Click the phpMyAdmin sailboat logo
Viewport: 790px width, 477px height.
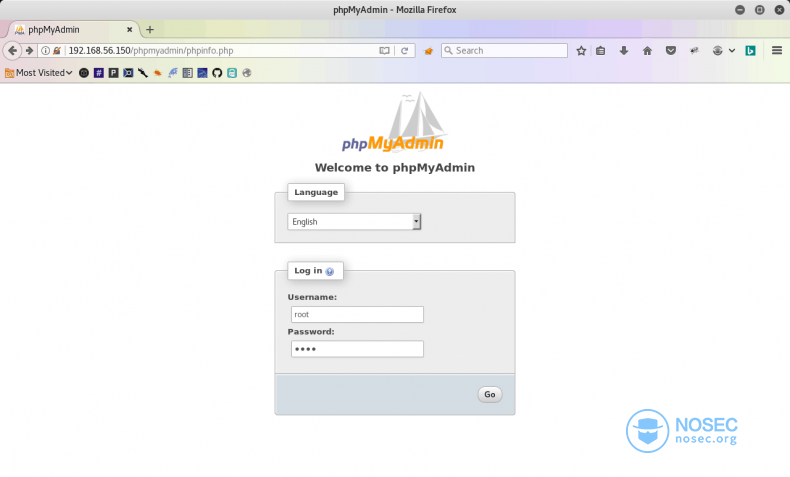click(x=394, y=122)
